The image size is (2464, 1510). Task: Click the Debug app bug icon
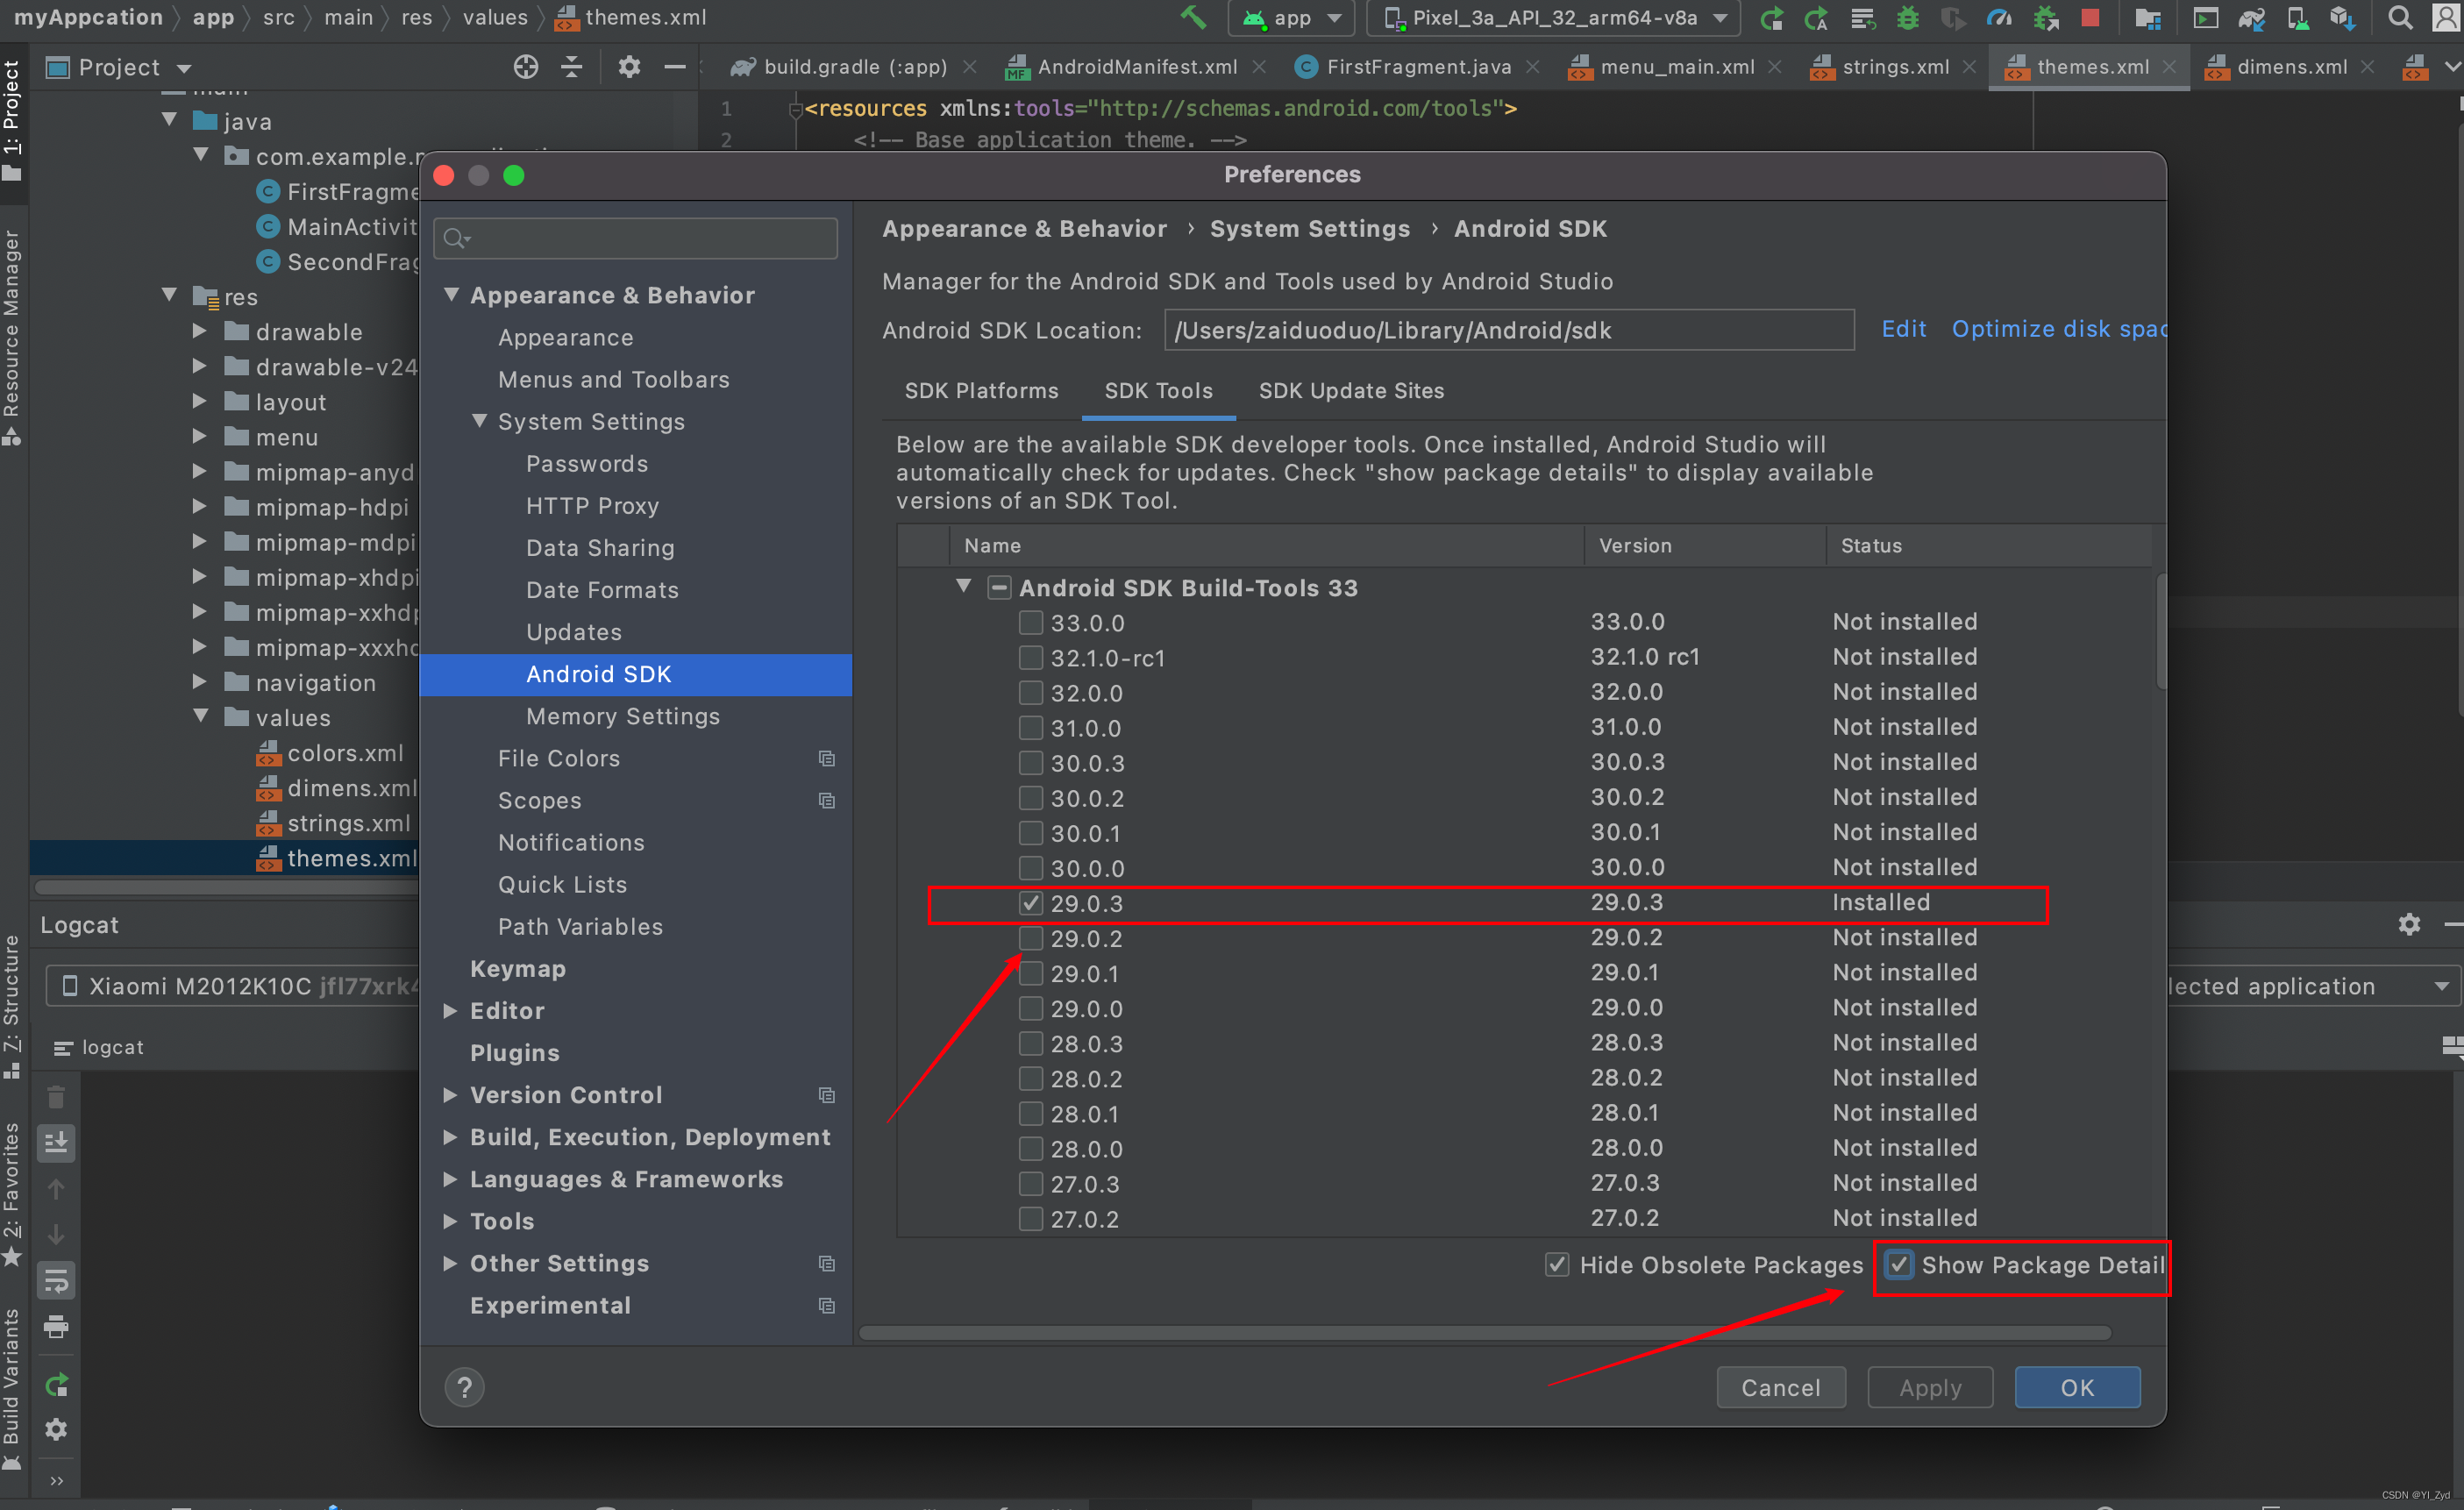(x=1908, y=17)
